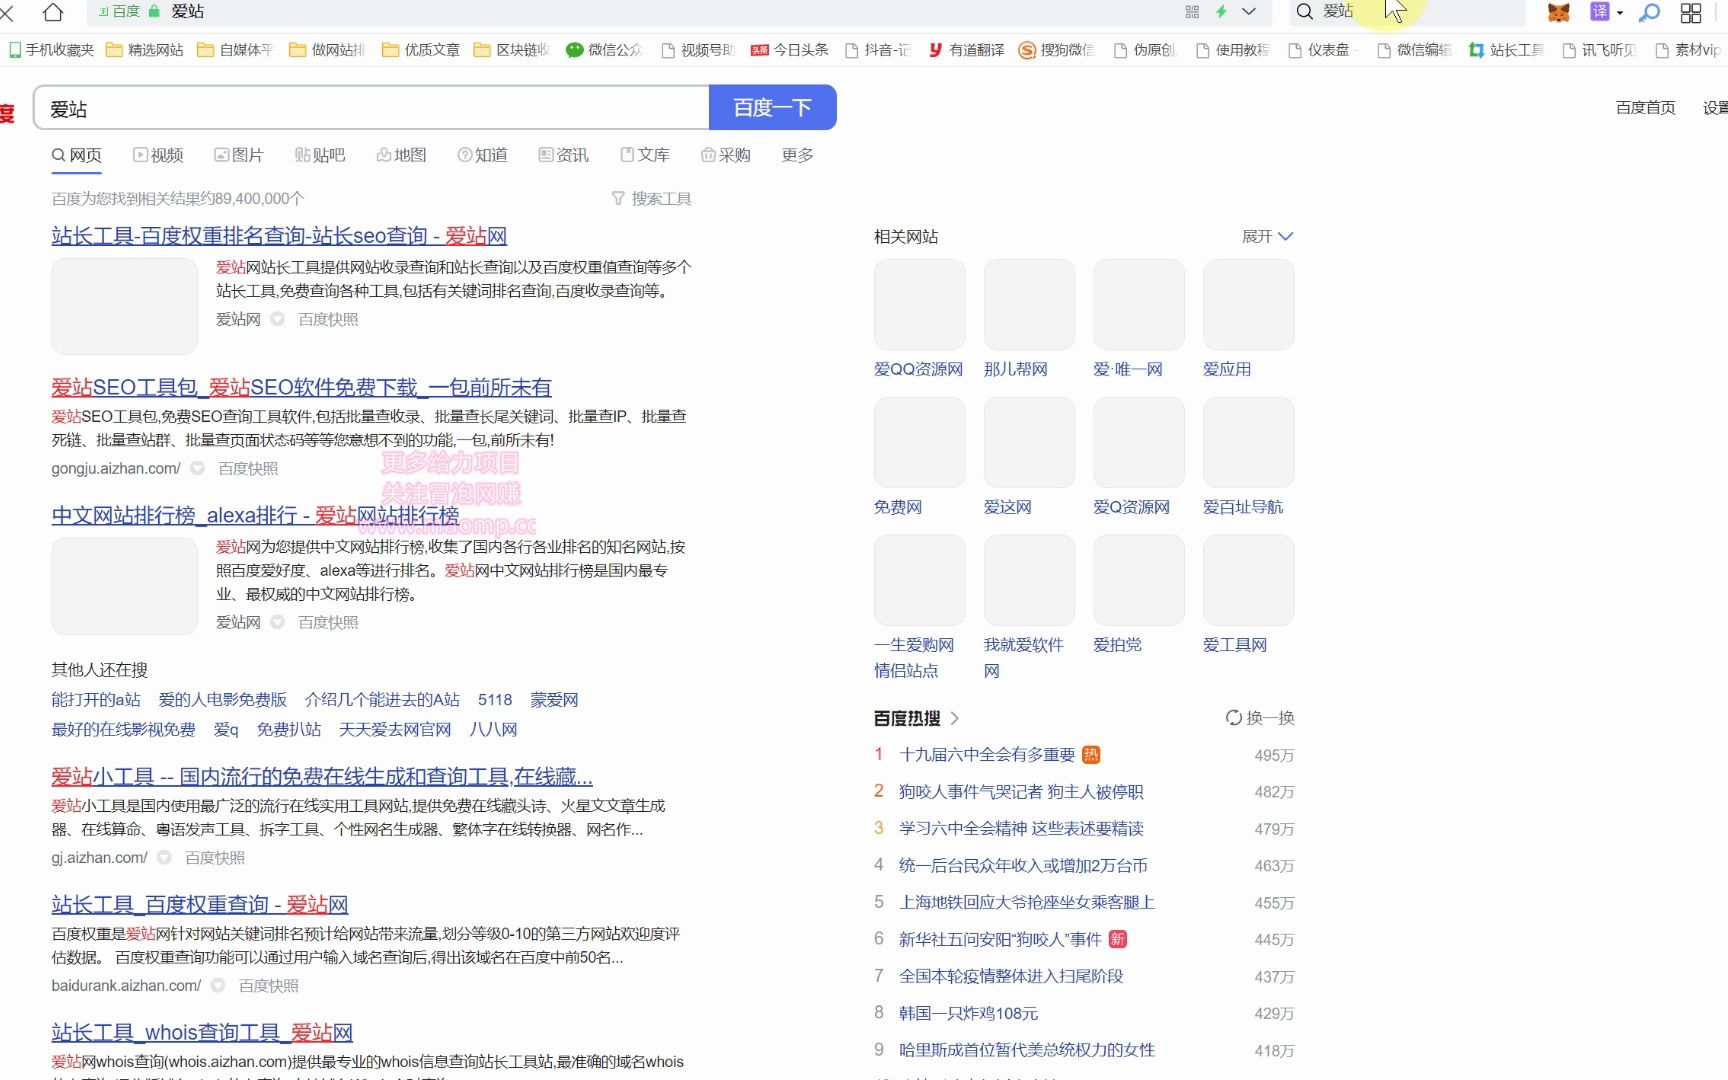Expand 相关网站 with 展开
The image size is (1728, 1080).
pos(1267,237)
